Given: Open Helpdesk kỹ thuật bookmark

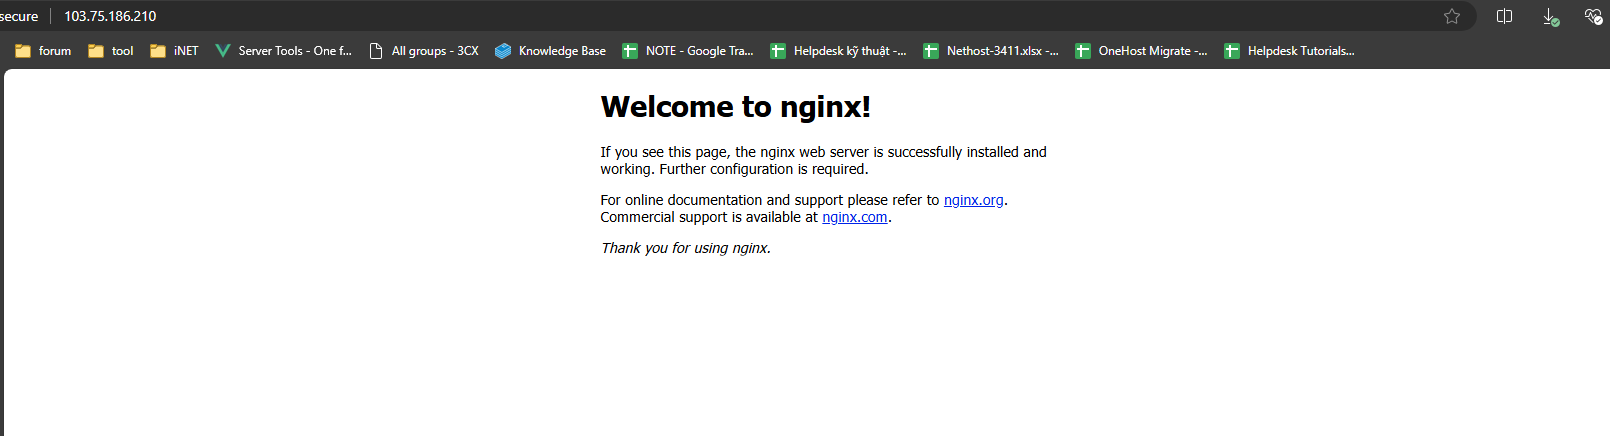Looking at the screenshot, I should [x=839, y=51].
